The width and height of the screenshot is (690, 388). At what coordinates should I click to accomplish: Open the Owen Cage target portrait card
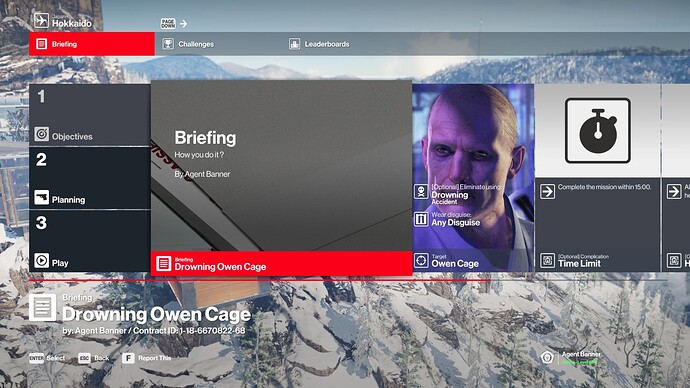(473, 178)
